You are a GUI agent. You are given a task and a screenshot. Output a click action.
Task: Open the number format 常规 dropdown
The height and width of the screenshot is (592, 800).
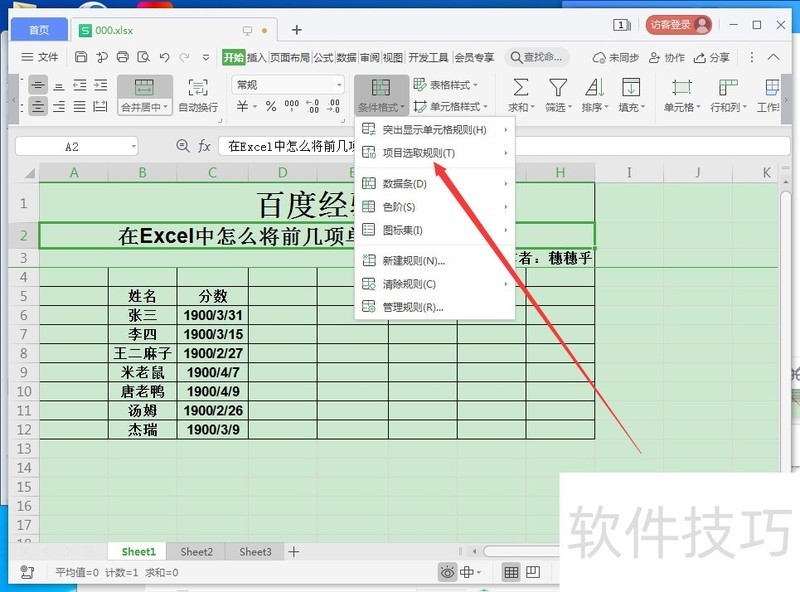(339, 85)
